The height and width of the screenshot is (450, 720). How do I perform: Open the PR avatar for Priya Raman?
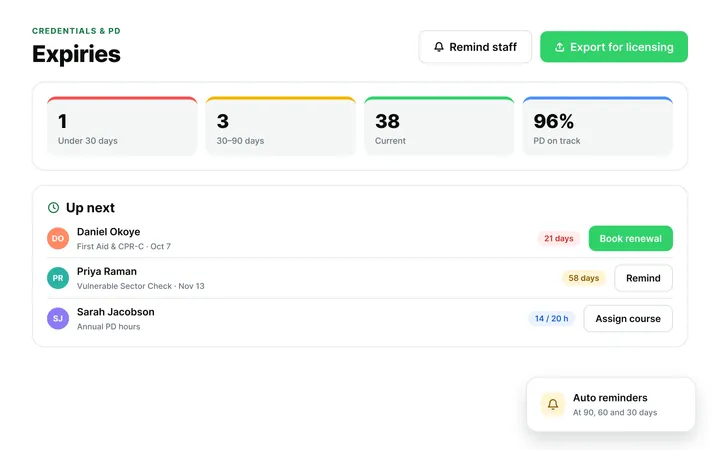point(58,278)
